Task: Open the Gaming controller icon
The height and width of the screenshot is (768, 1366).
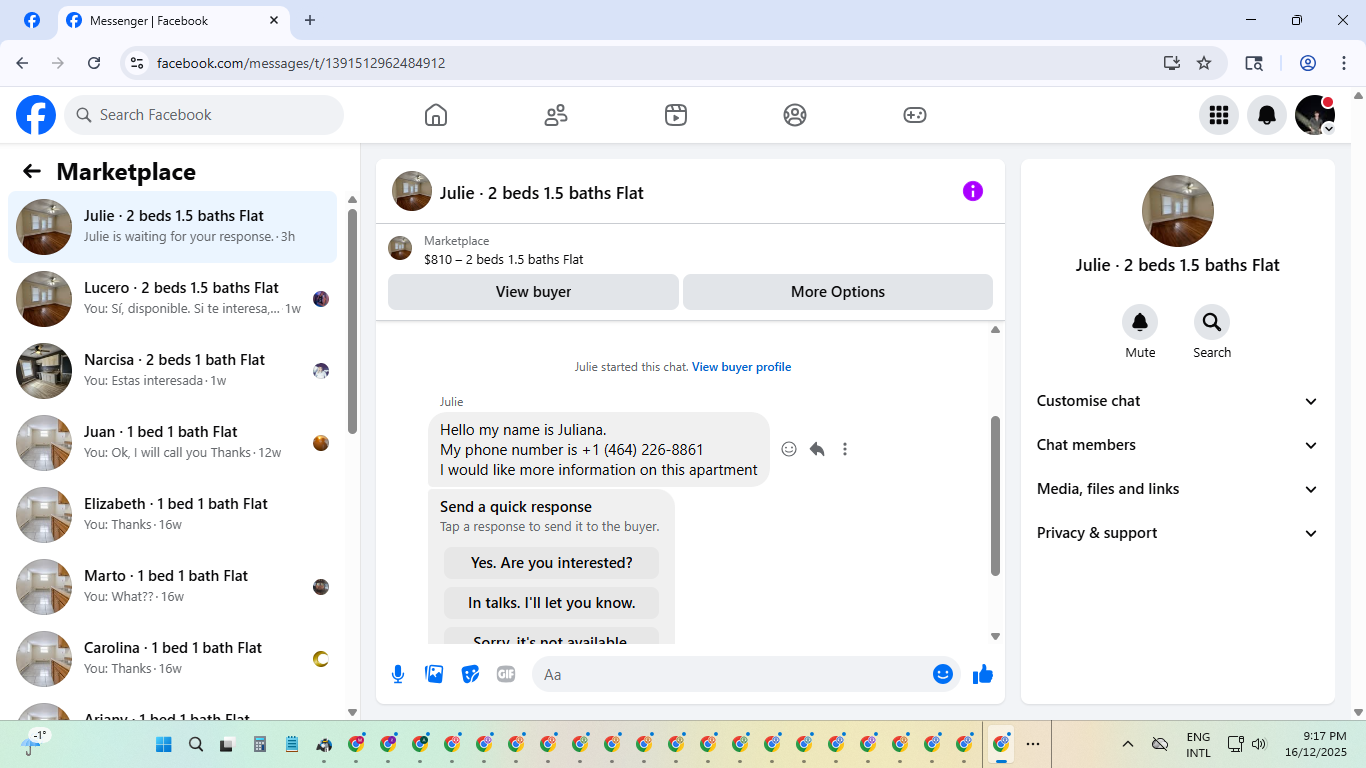Action: 915,115
